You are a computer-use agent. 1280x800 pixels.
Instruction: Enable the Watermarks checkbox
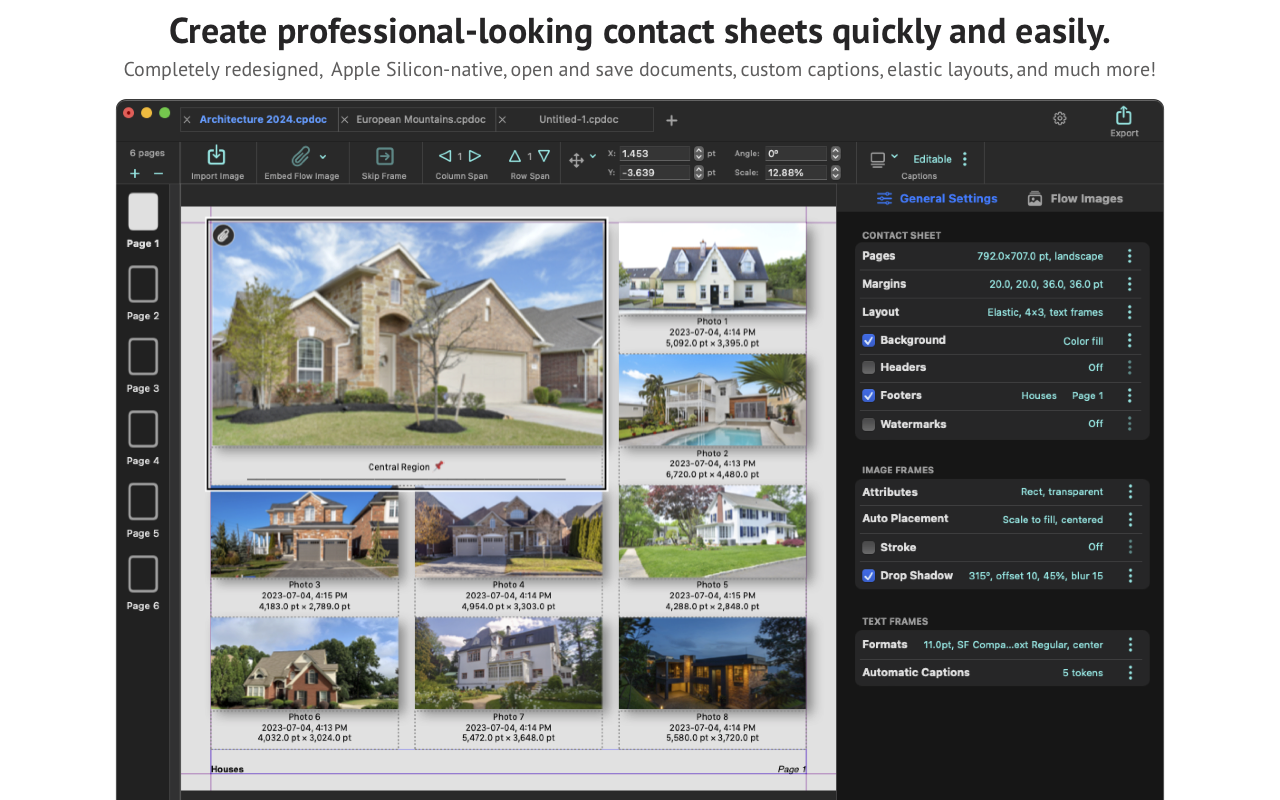(869, 424)
